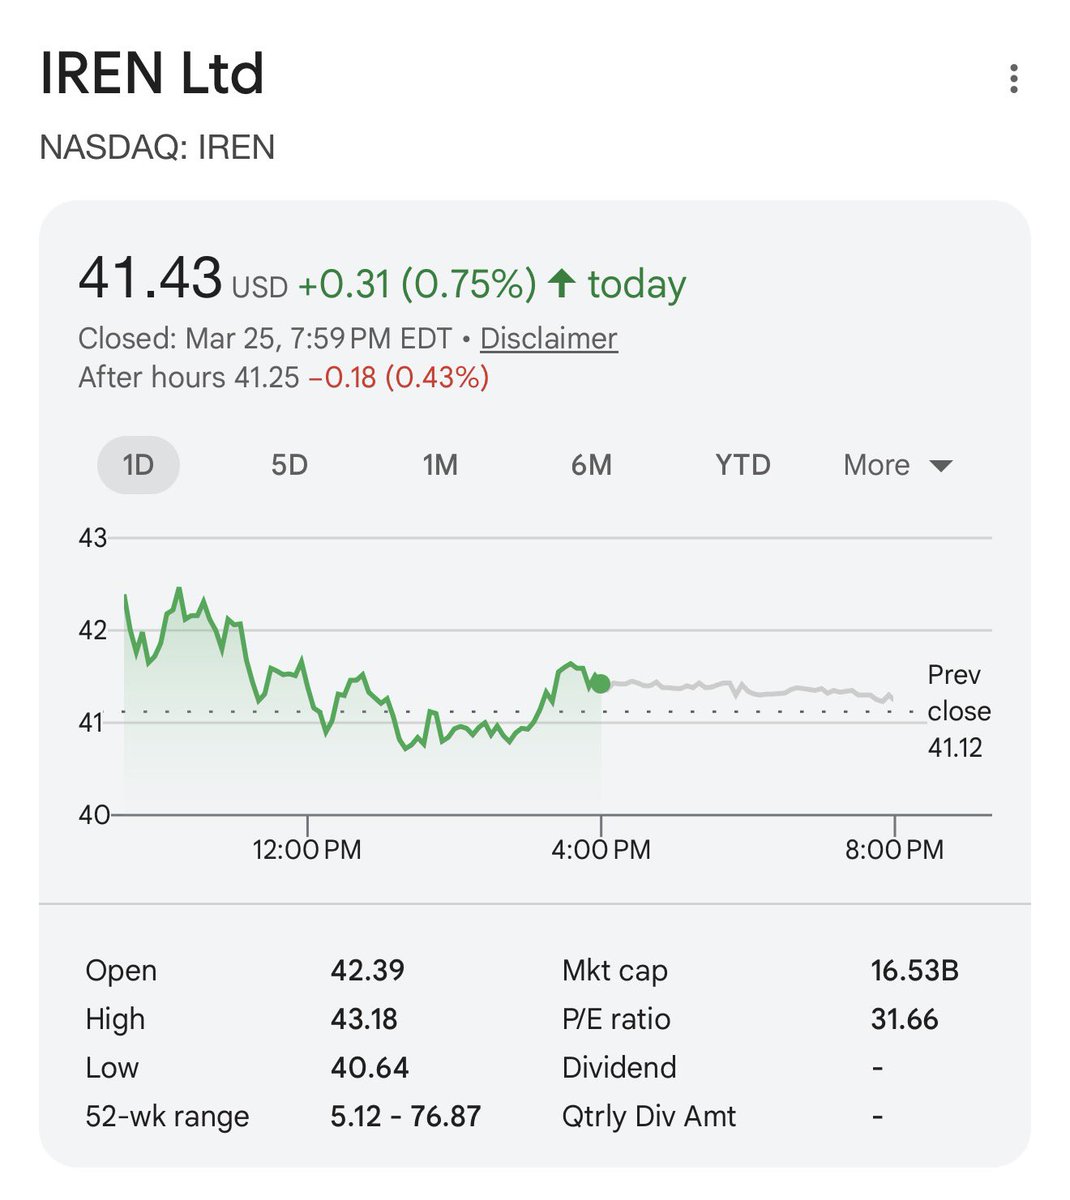Click the IREN Ltd title
Screen dimensions: 1070x1200
click(x=152, y=73)
